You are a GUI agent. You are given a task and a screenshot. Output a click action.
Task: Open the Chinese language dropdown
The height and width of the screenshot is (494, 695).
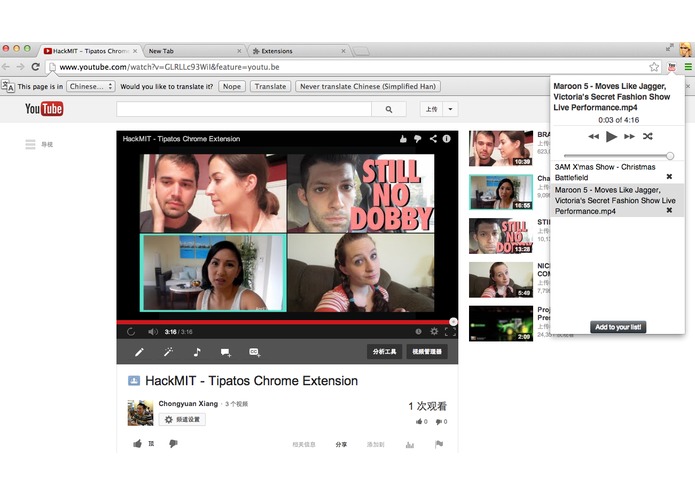point(91,86)
